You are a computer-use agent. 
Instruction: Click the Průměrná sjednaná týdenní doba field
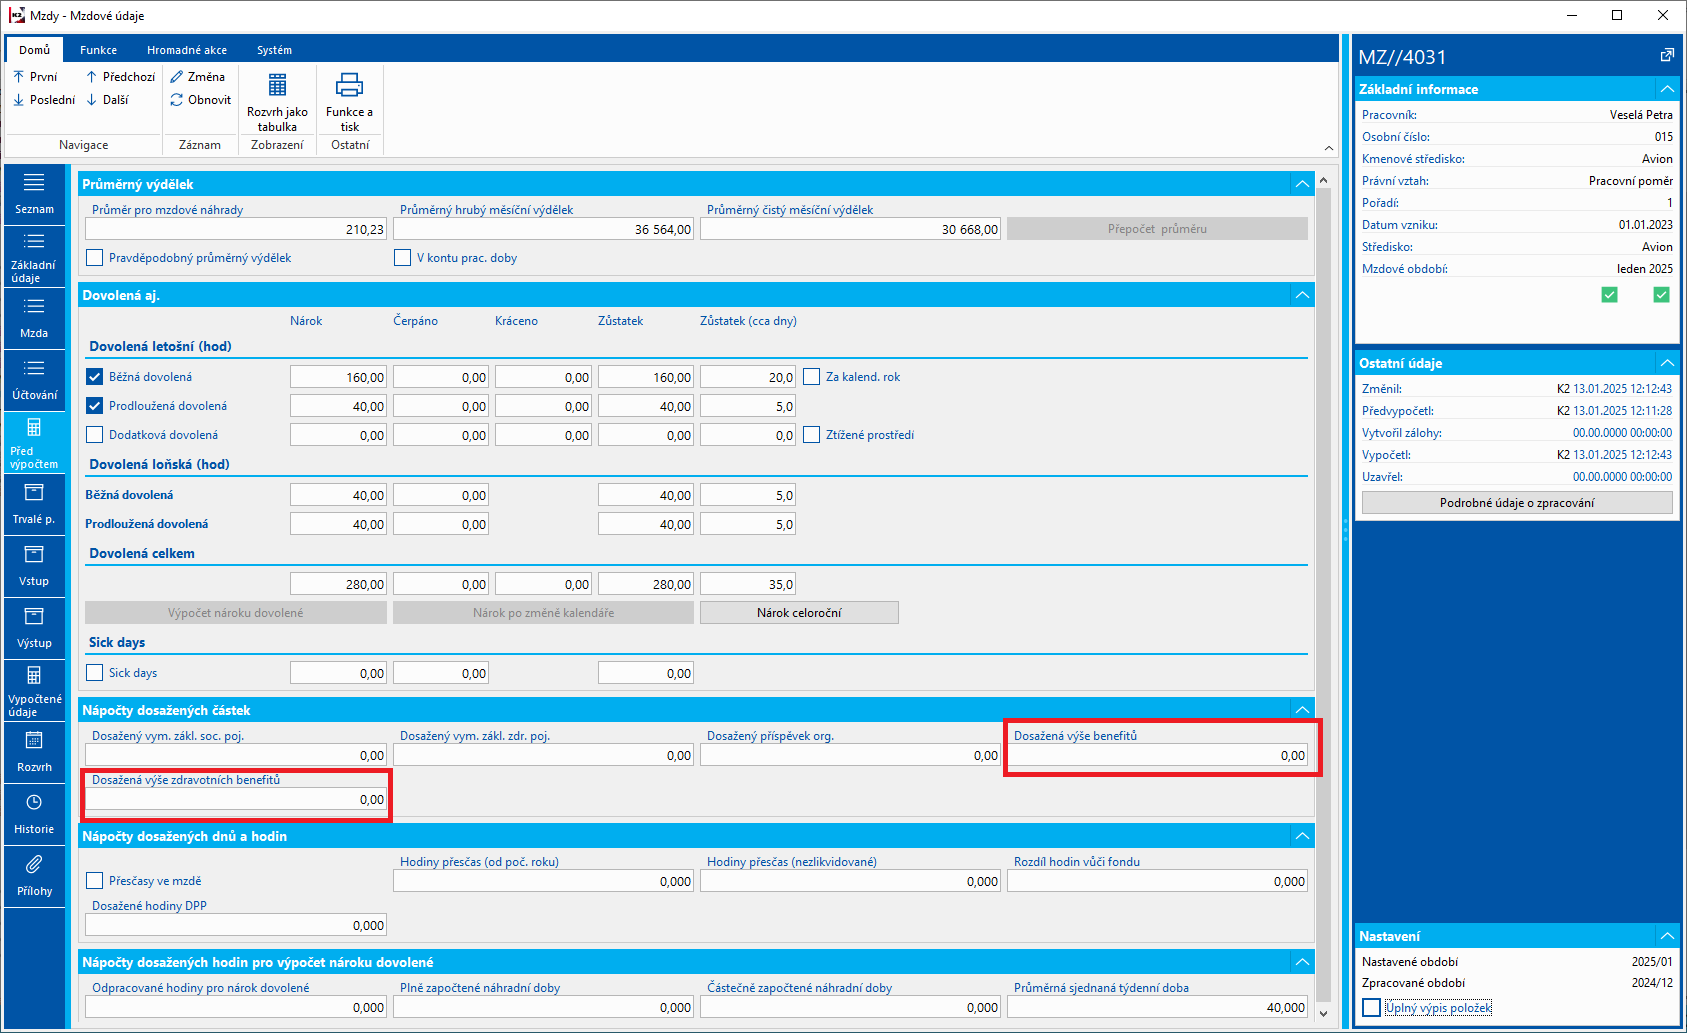point(1157,1007)
